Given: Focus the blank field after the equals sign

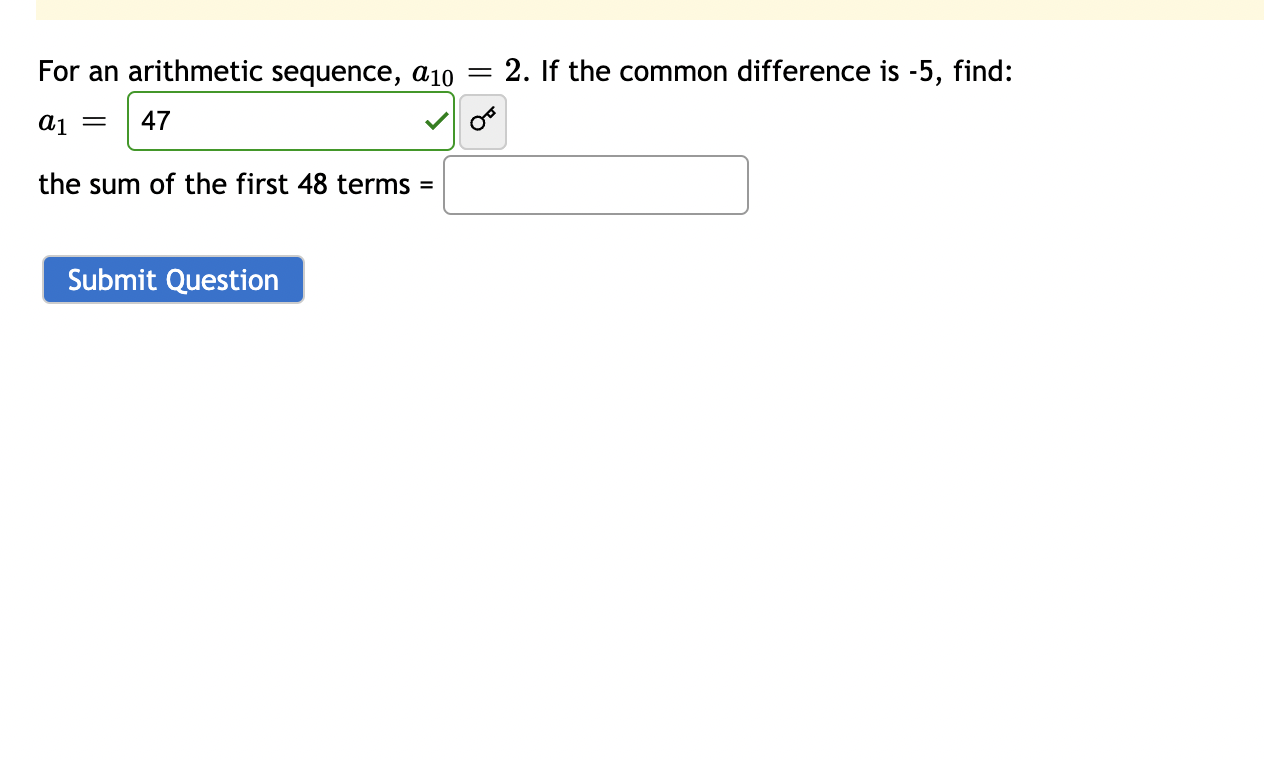Looking at the screenshot, I should [595, 184].
